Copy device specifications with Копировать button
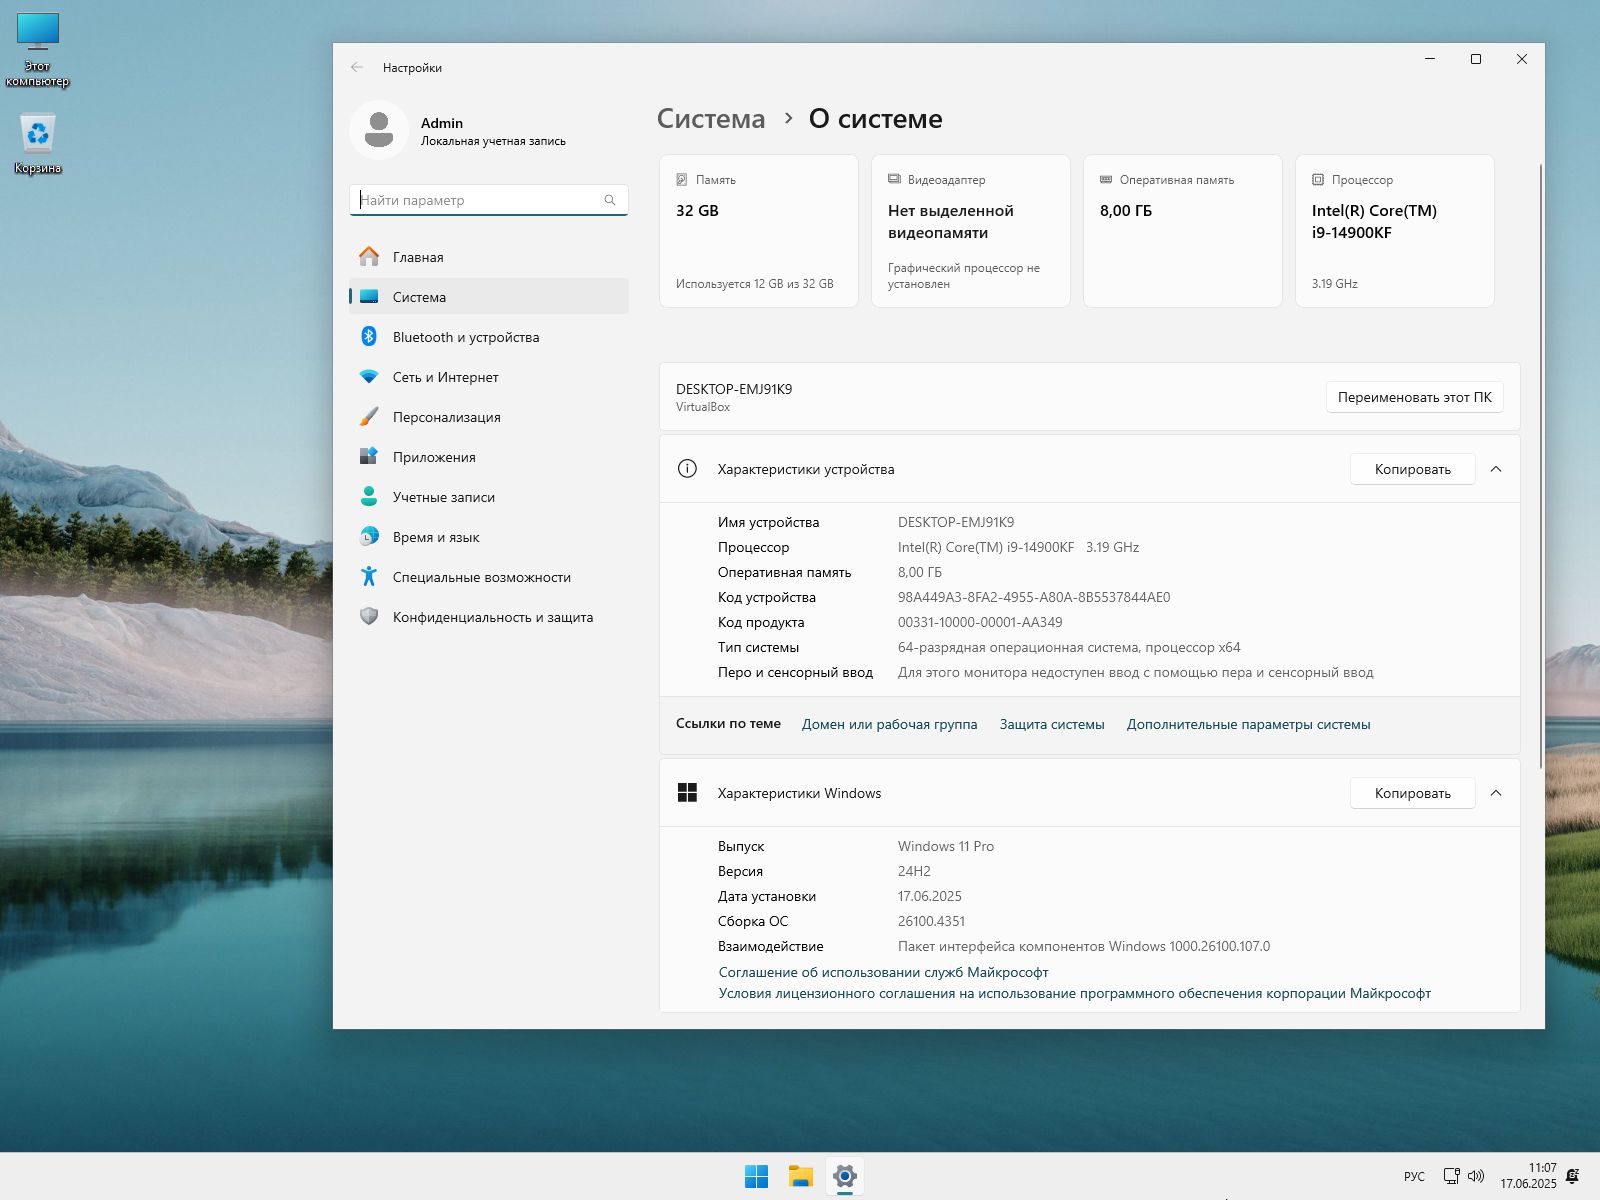Image resolution: width=1600 pixels, height=1200 pixels. pos(1412,469)
